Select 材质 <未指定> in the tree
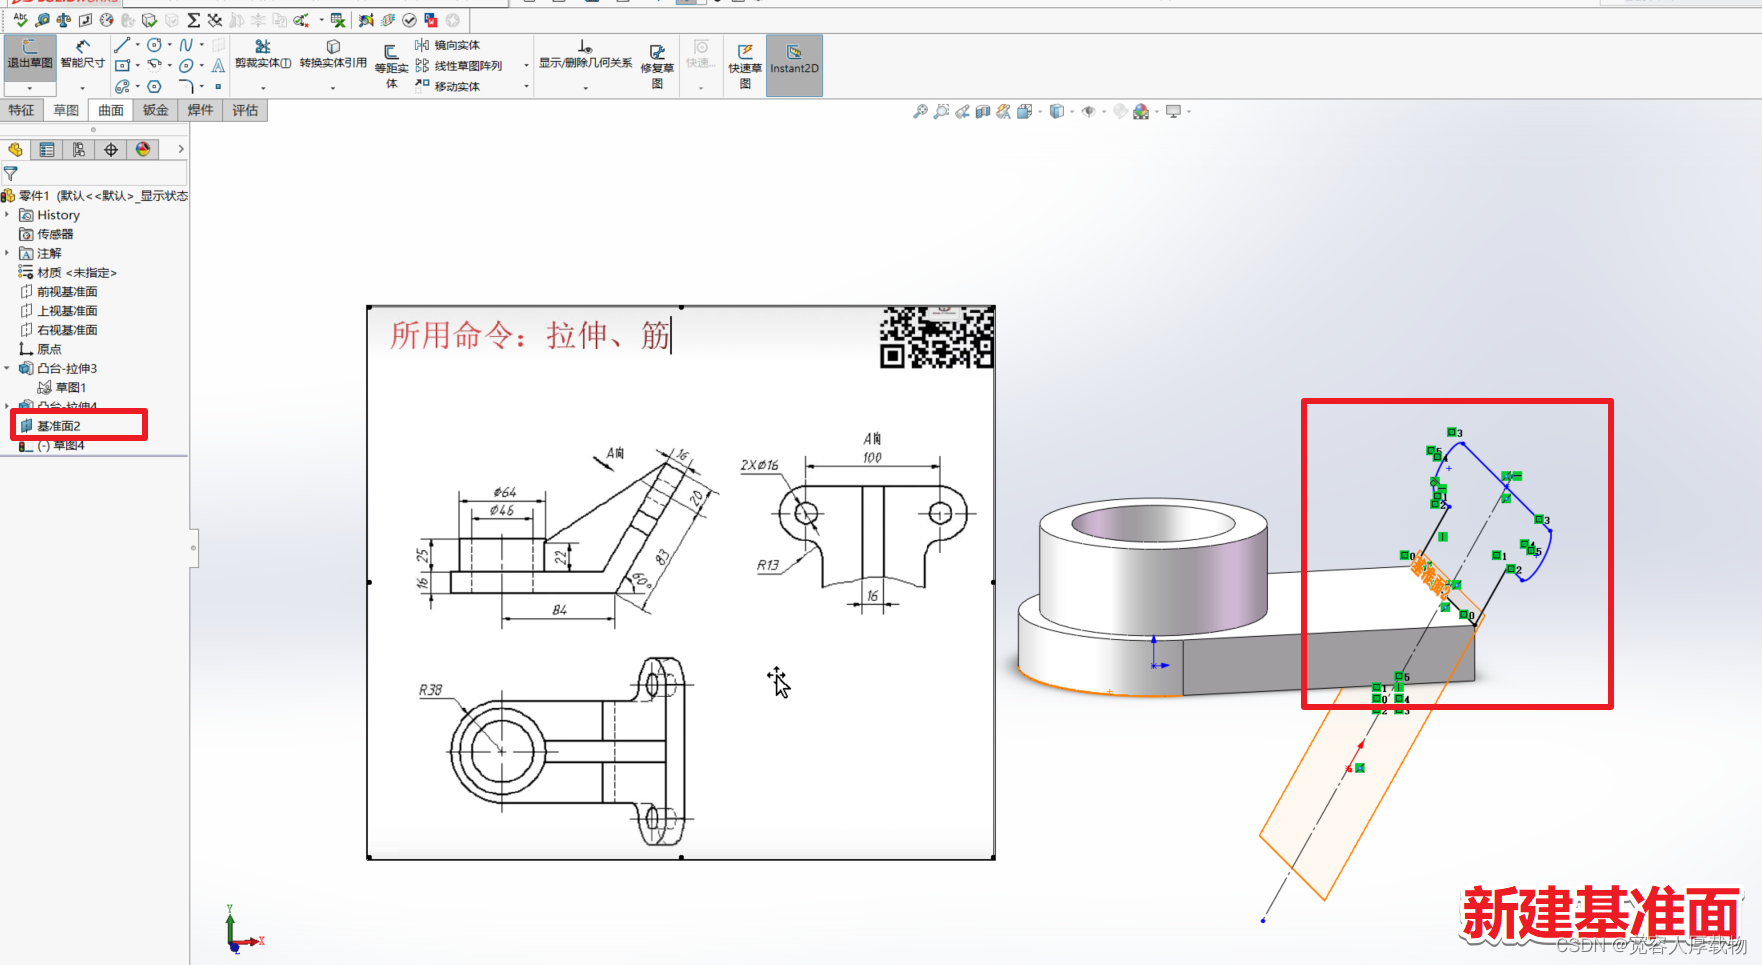1762x965 pixels. click(68, 272)
